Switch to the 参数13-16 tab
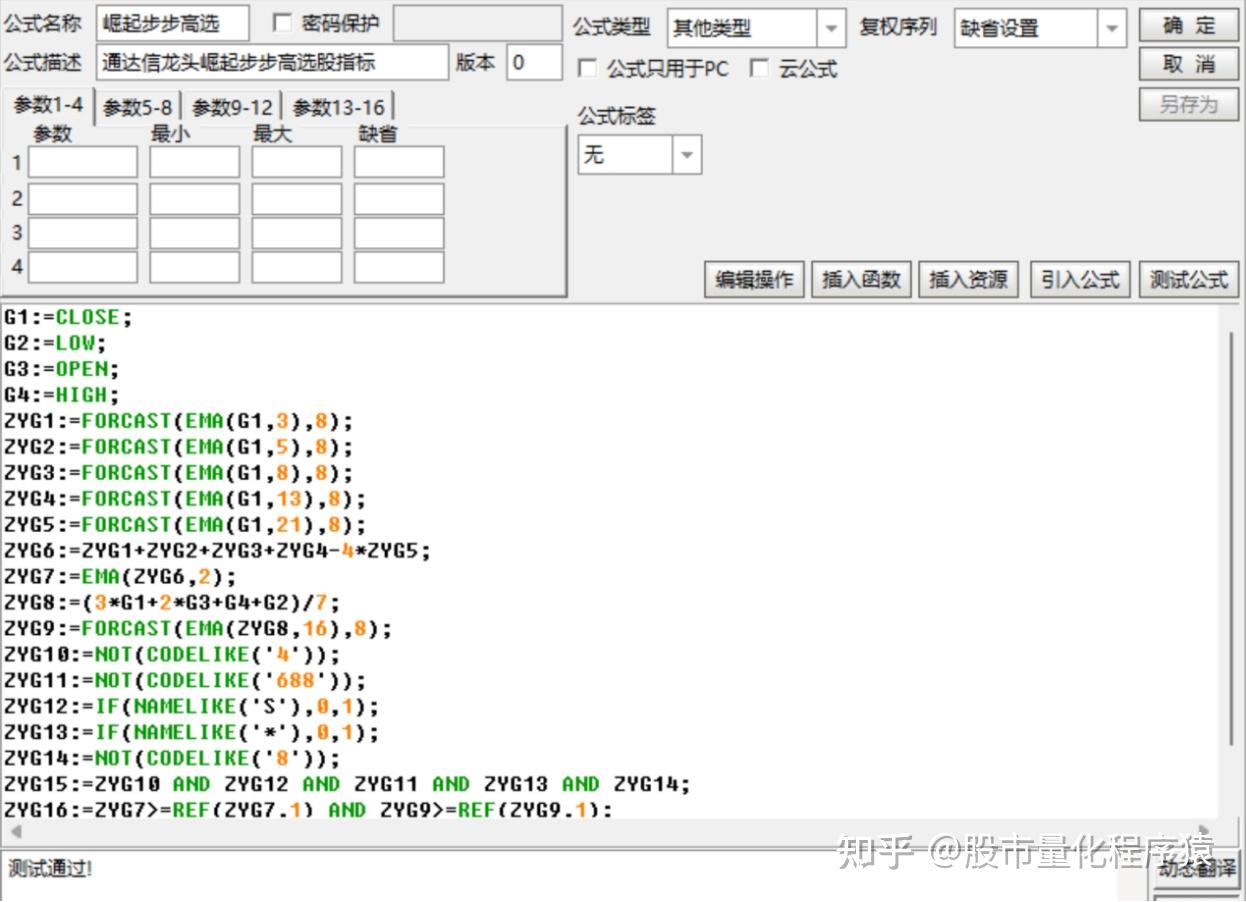The image size is (1246, 902). [x=338, y=107]
